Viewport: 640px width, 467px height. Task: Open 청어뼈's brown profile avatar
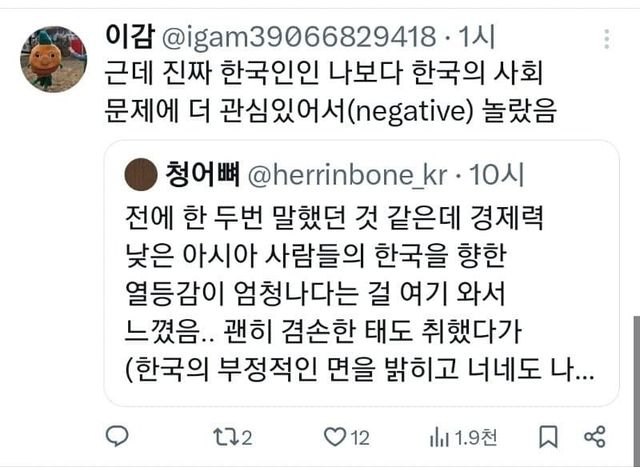141,174
